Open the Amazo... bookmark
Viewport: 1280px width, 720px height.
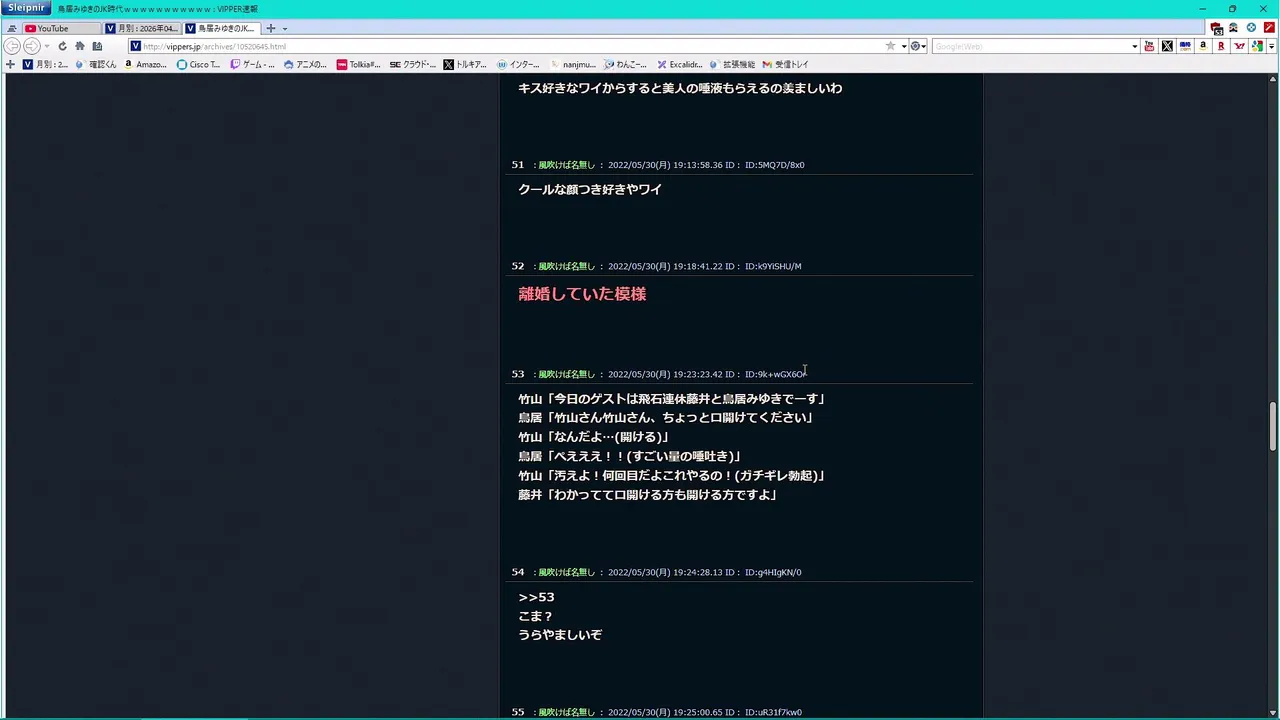pyautogui.click(x=145, y=64)
